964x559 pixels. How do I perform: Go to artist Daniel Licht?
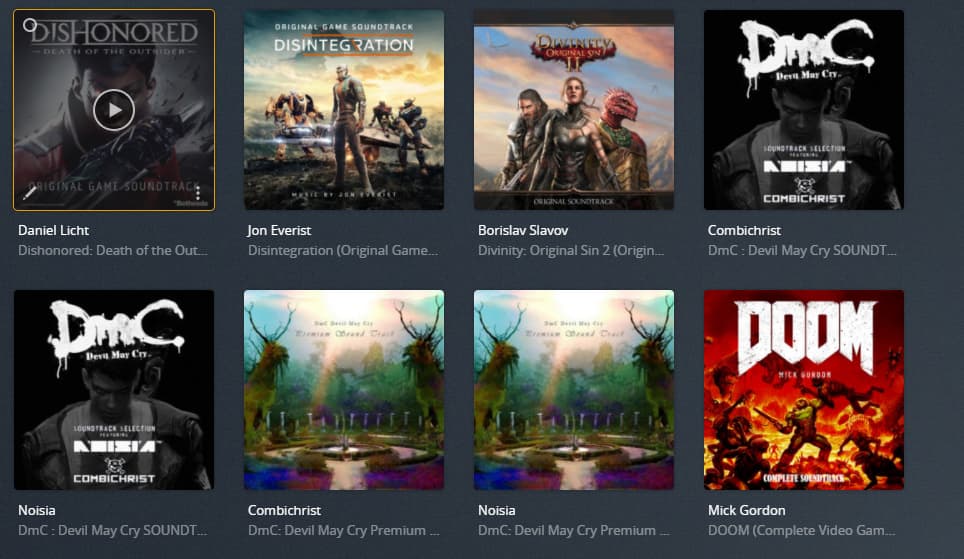pyautogui.click(x=53, y=231)
